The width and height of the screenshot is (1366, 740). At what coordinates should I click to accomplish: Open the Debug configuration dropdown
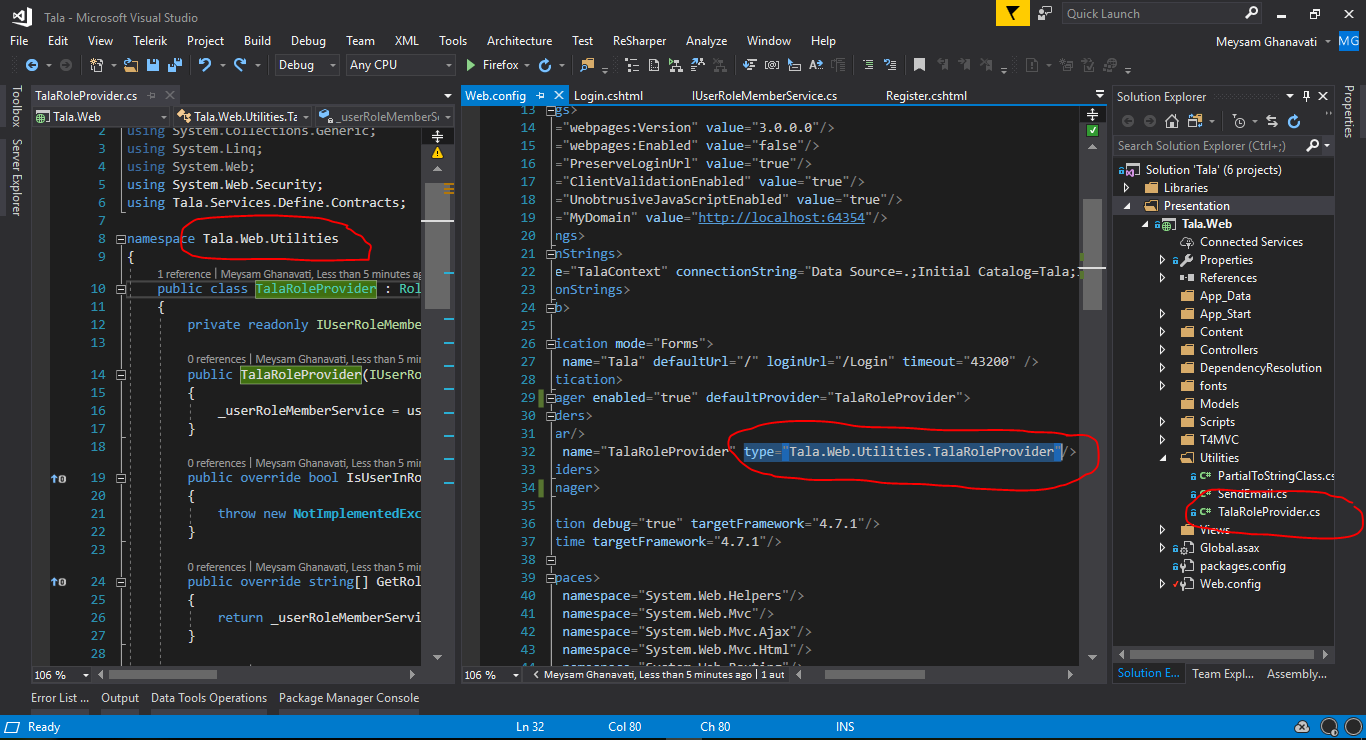(x=307, y=65)
